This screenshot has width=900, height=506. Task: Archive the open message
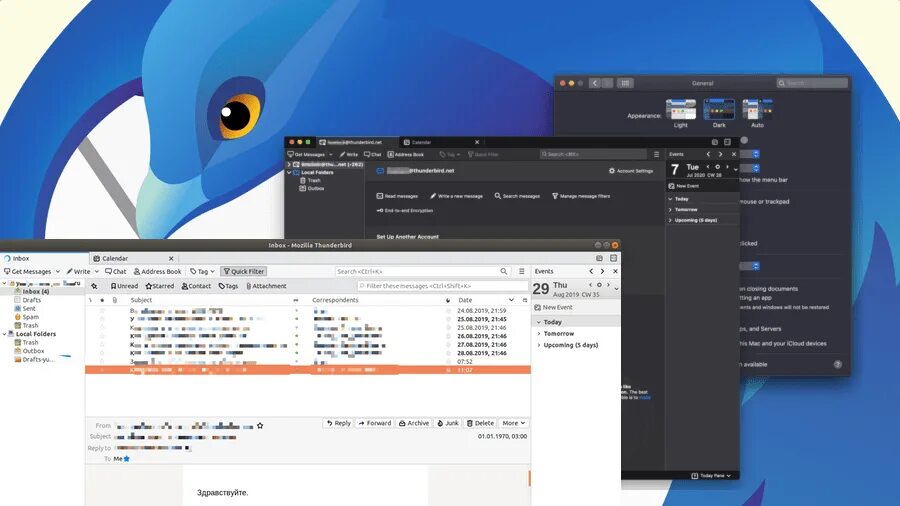(414, 423)
